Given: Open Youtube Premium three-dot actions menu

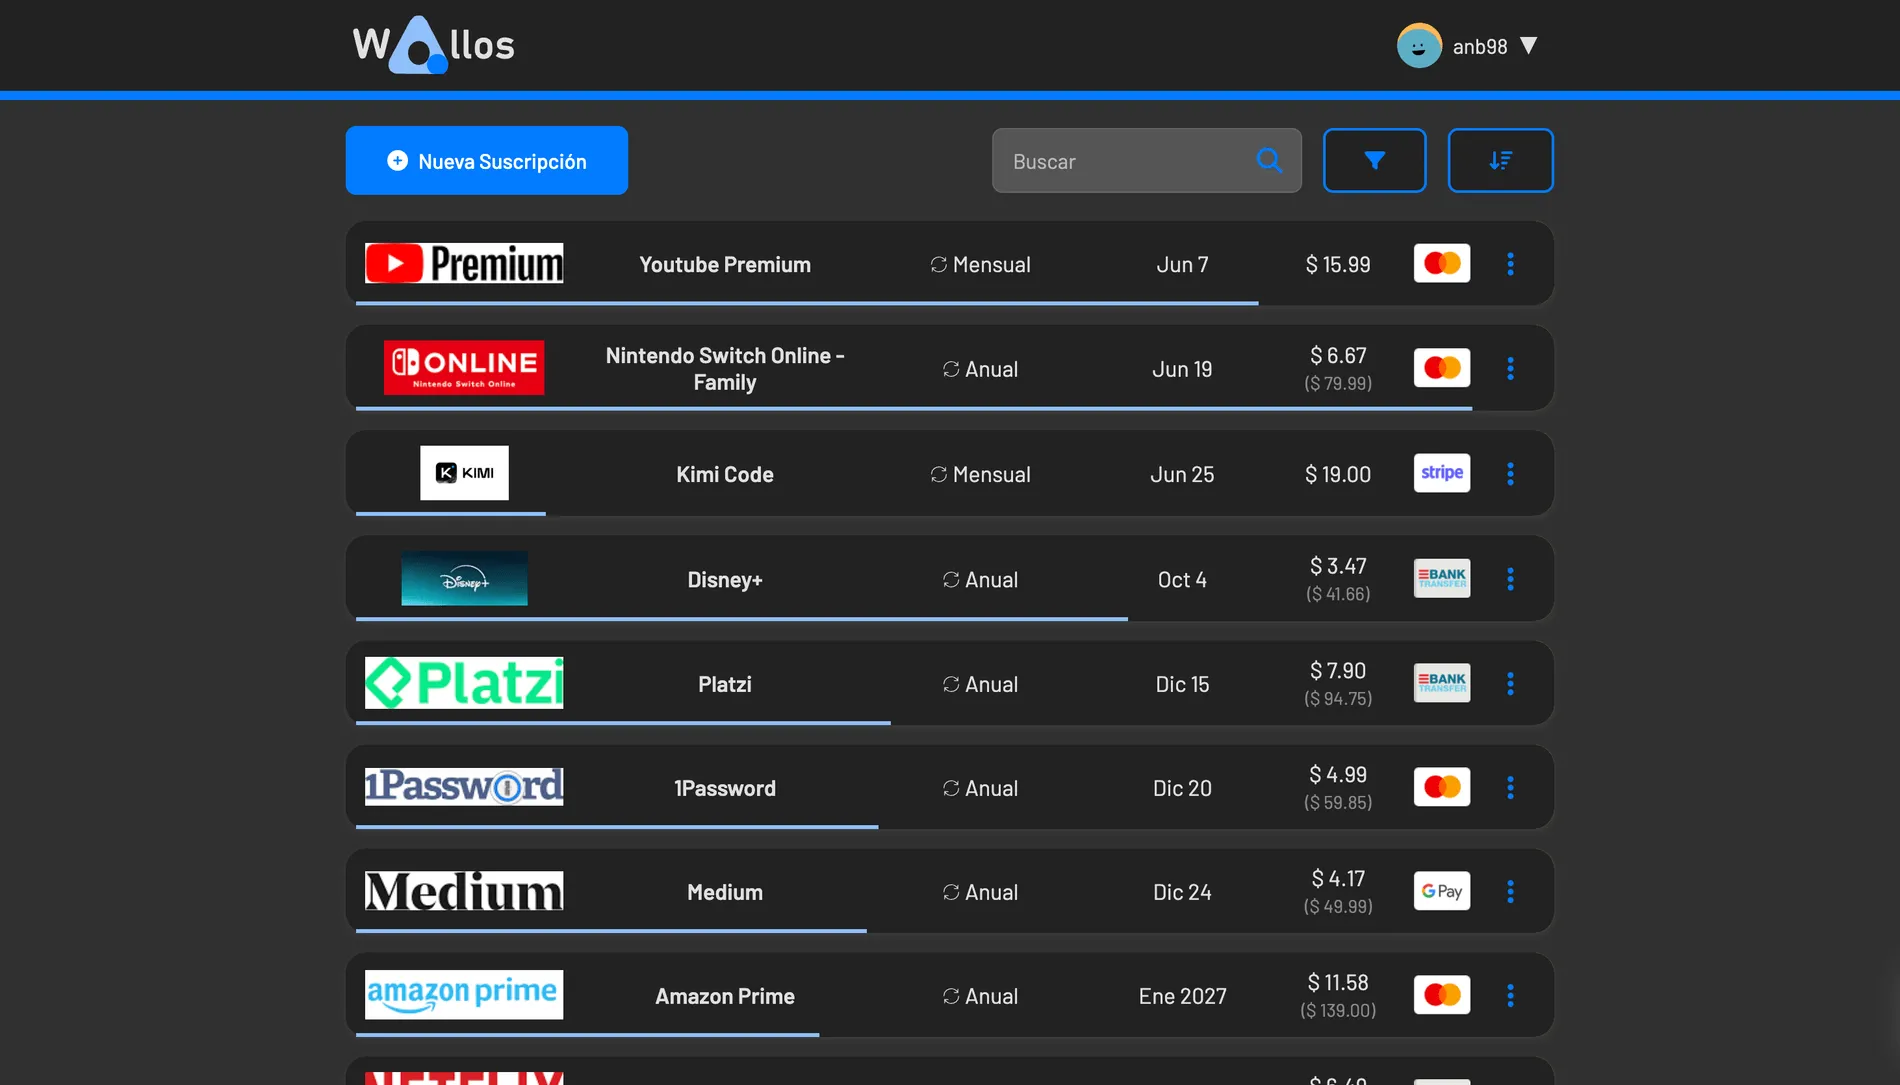Looking at the screenshot, I should coord(1510,264).
